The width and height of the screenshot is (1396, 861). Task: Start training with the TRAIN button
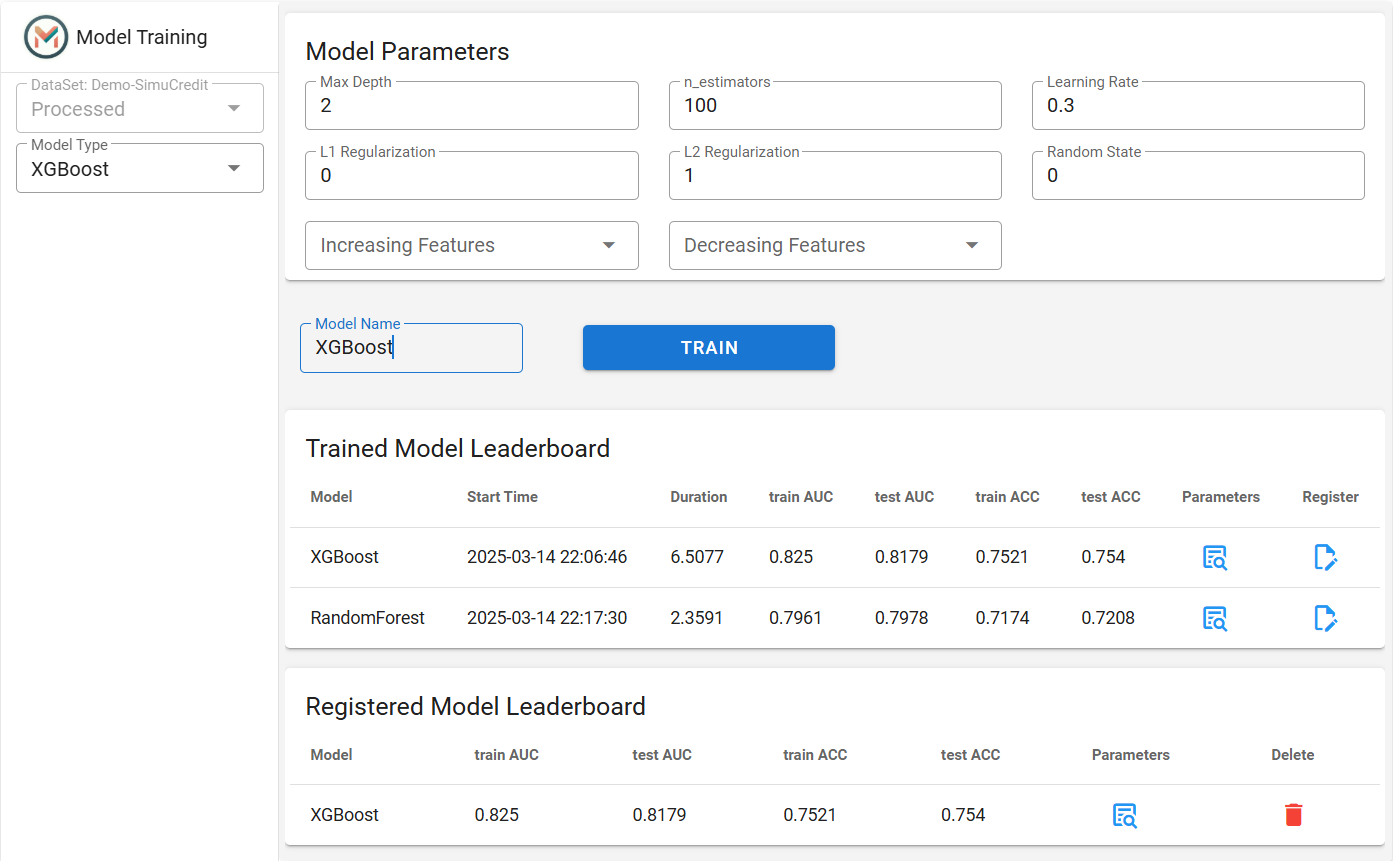click(709, 348)
